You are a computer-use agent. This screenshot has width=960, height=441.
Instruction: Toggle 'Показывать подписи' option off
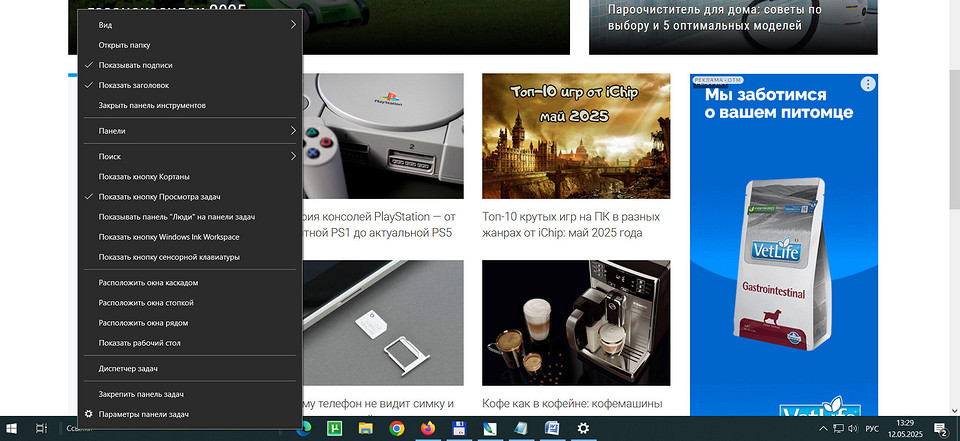pos(135,65)
